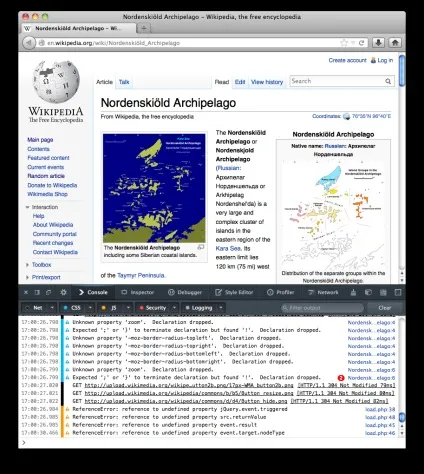Clear the console output
424x474 pixels.
pyautogui.click(x=385, y=308)
